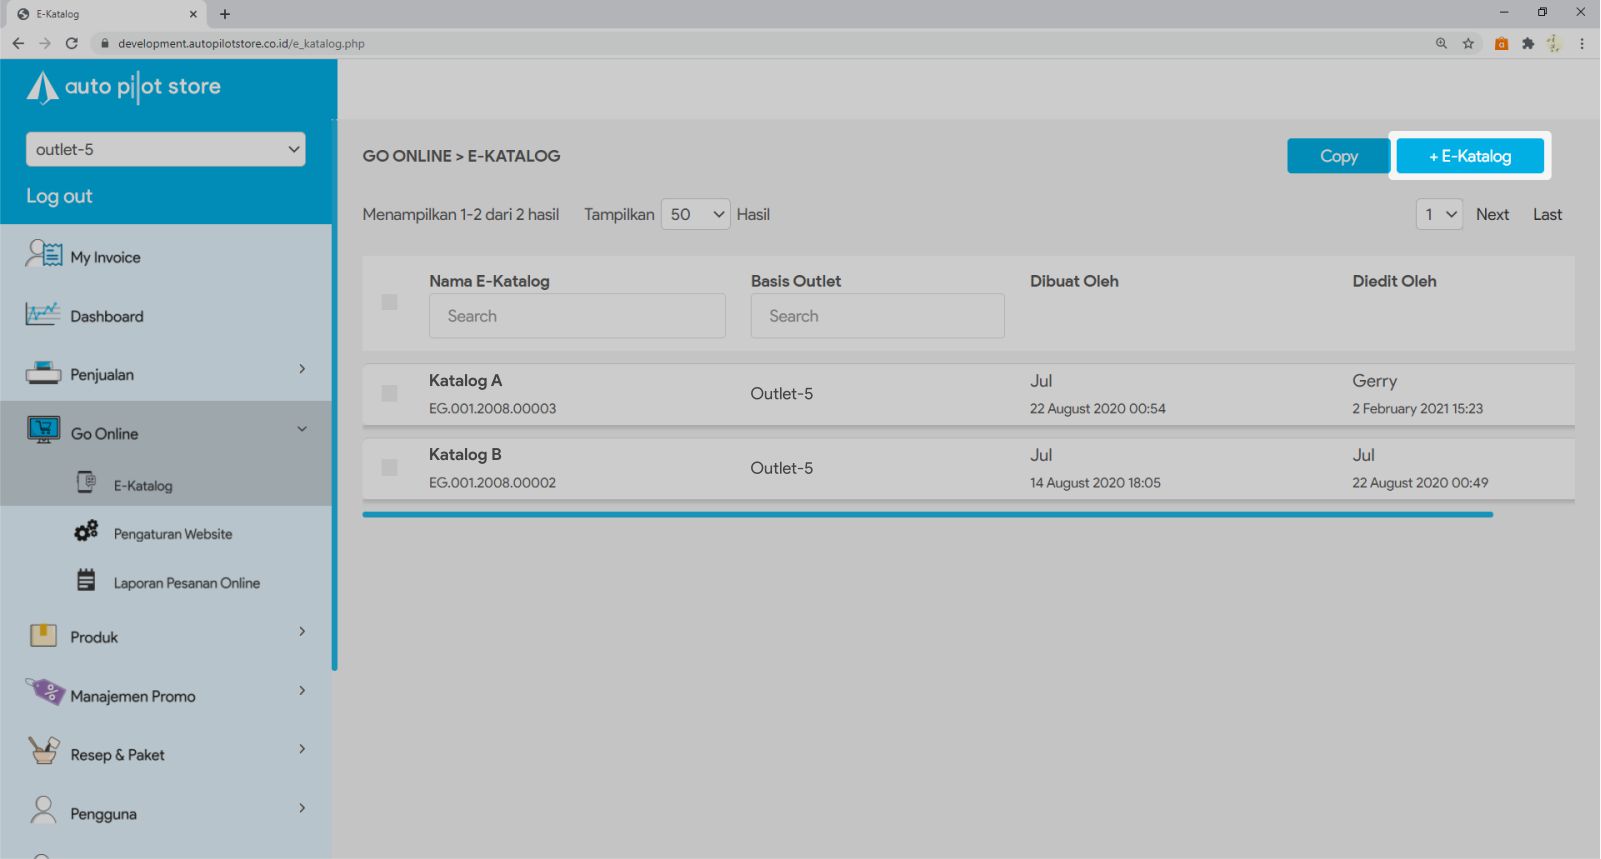Open the Tampilkan 50 results dropdown
The height and width of the screenshot is (859, 1601).
(x=695, y=215)
